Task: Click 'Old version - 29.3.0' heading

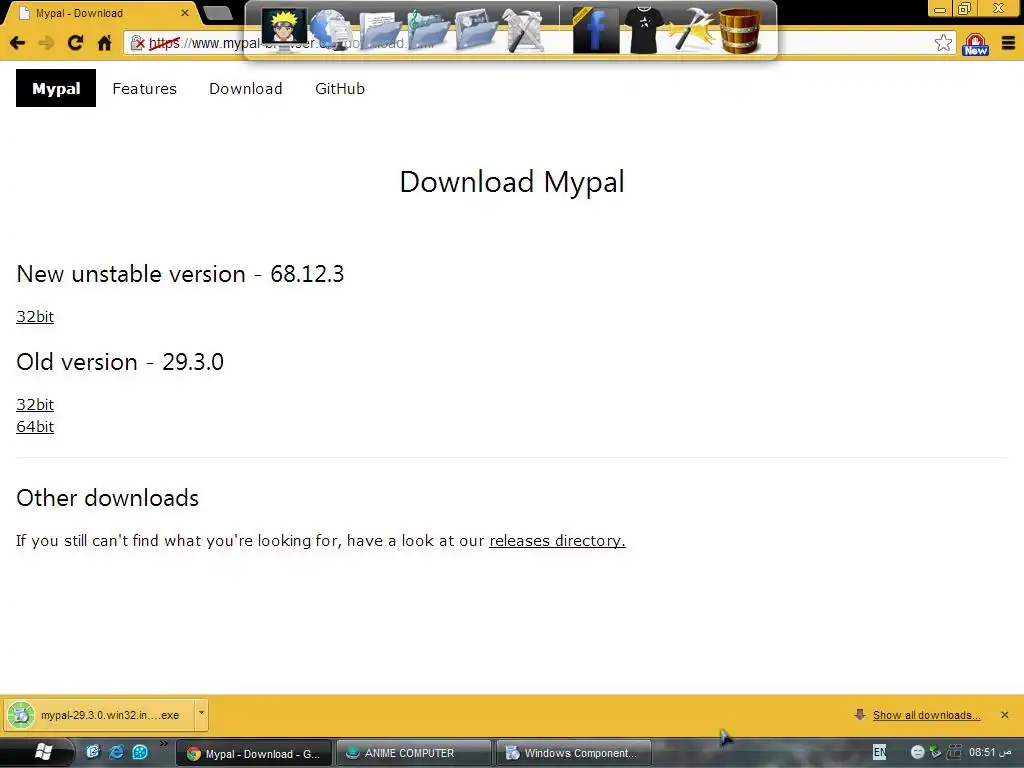Action: [120, 362]
